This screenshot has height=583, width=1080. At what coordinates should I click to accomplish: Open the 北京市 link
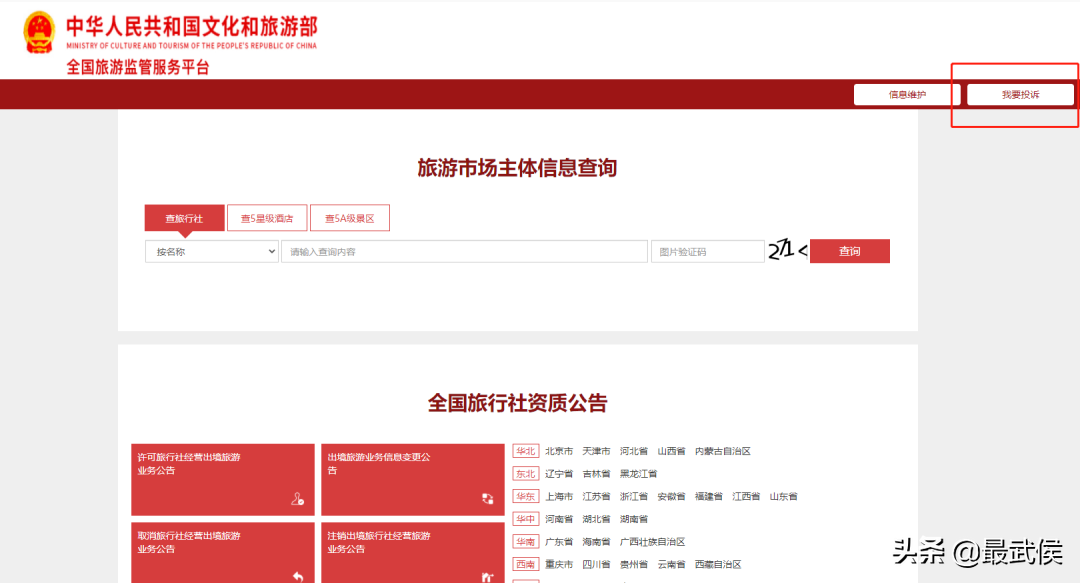point(559,451)
